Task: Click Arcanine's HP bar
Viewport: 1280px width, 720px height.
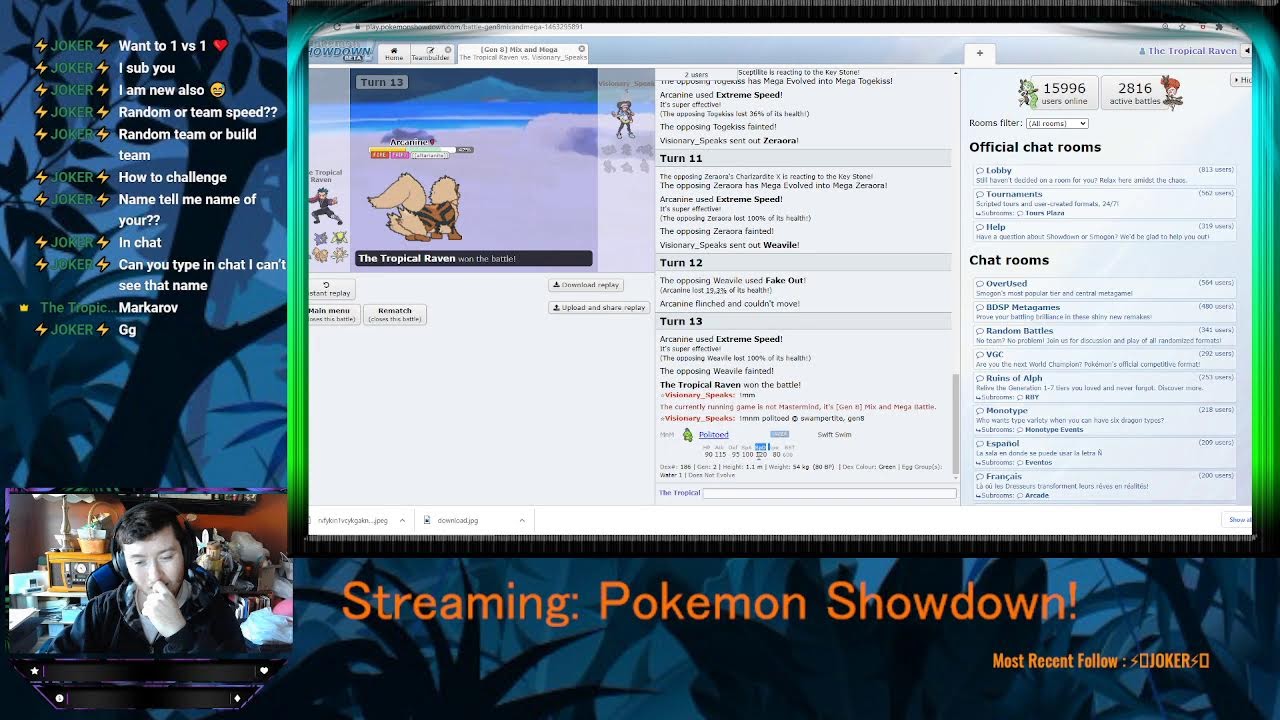Action: coord(420,150)
